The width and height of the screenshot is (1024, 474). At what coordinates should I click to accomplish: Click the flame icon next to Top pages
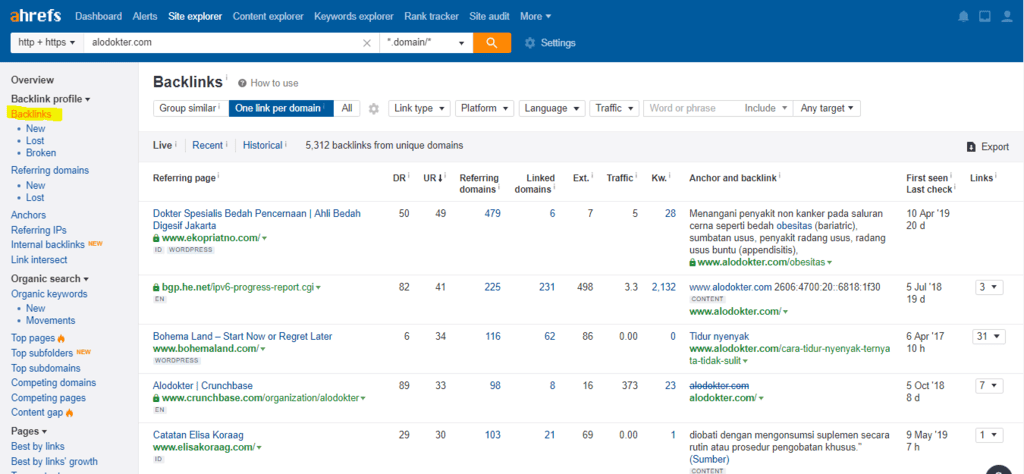pos(61,338)
